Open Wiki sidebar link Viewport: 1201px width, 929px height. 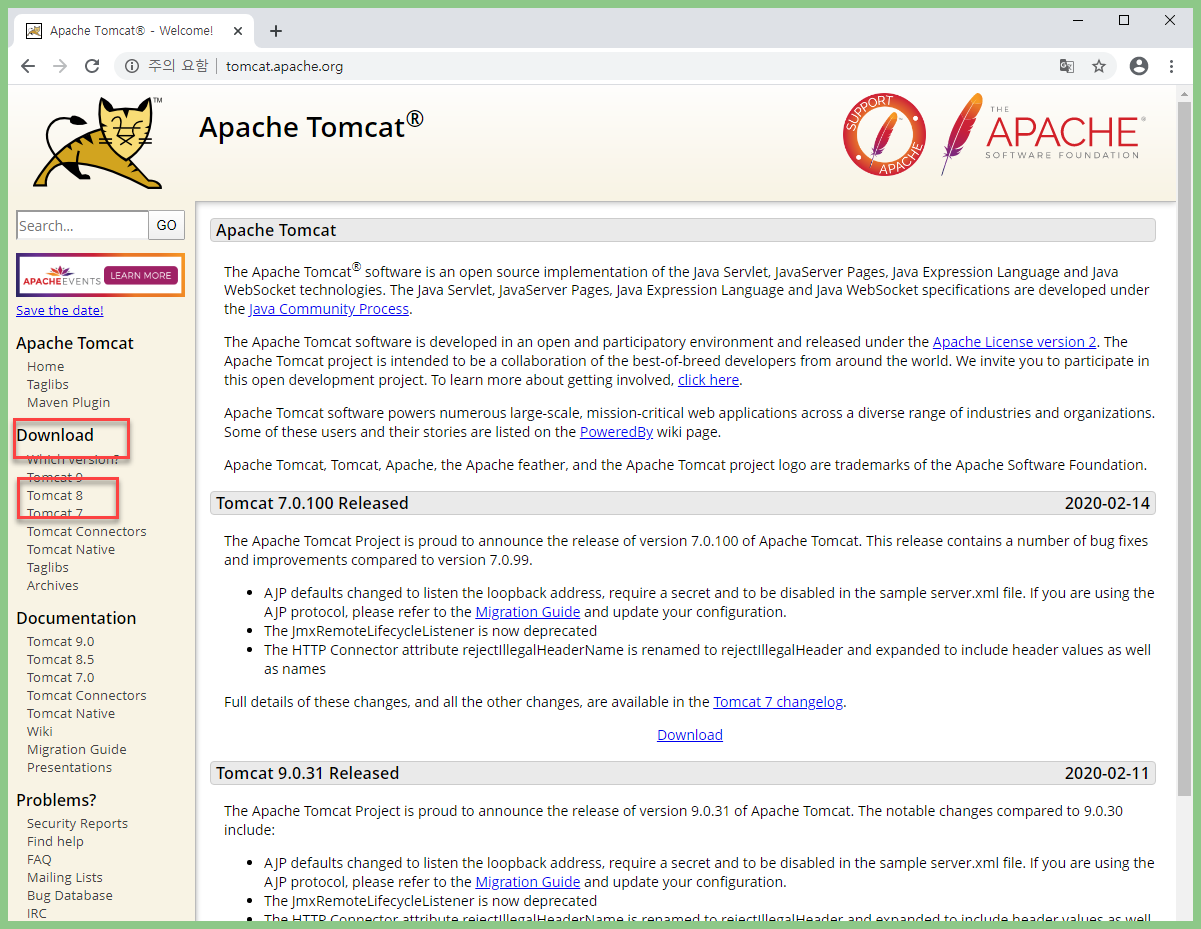pos(39,731)
